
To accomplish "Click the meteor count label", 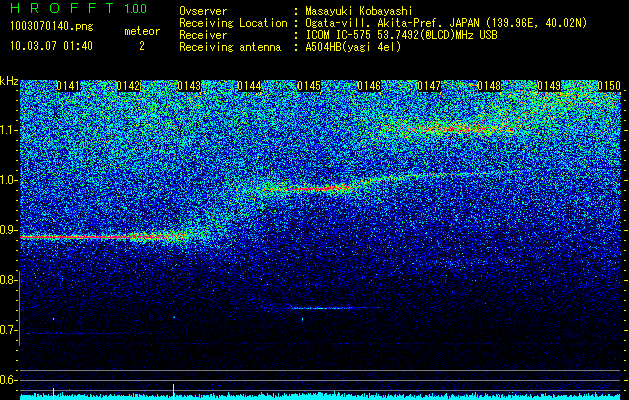I will point(142,31).
